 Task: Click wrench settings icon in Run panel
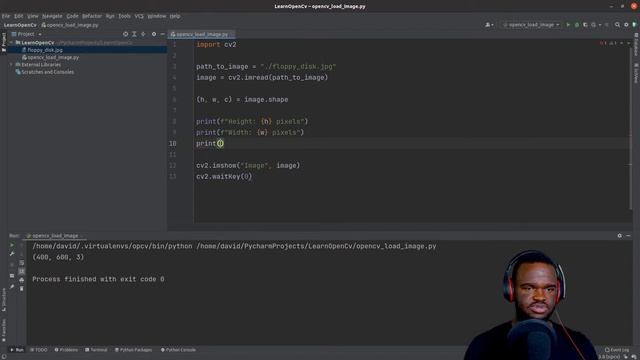12,254
